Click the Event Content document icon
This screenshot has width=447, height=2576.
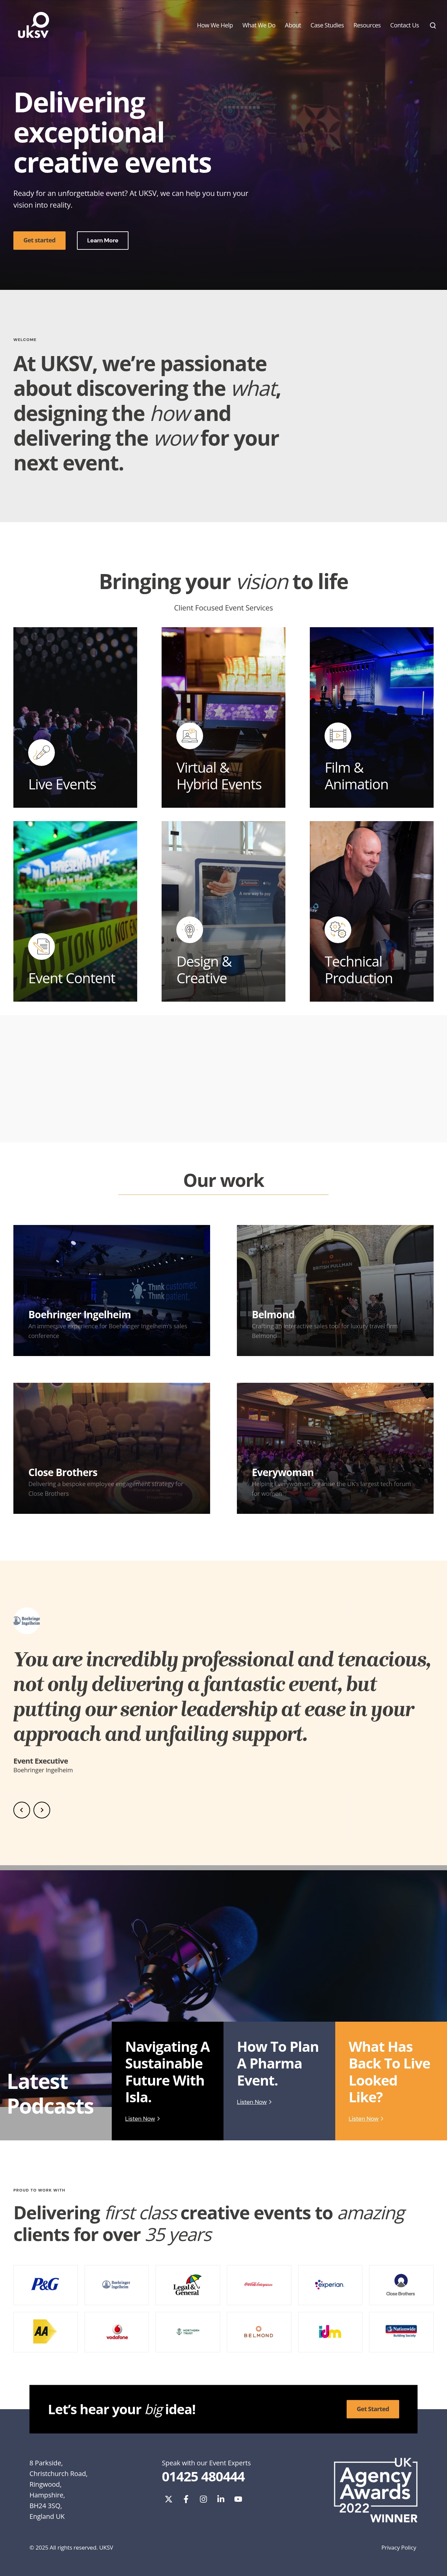41,946
